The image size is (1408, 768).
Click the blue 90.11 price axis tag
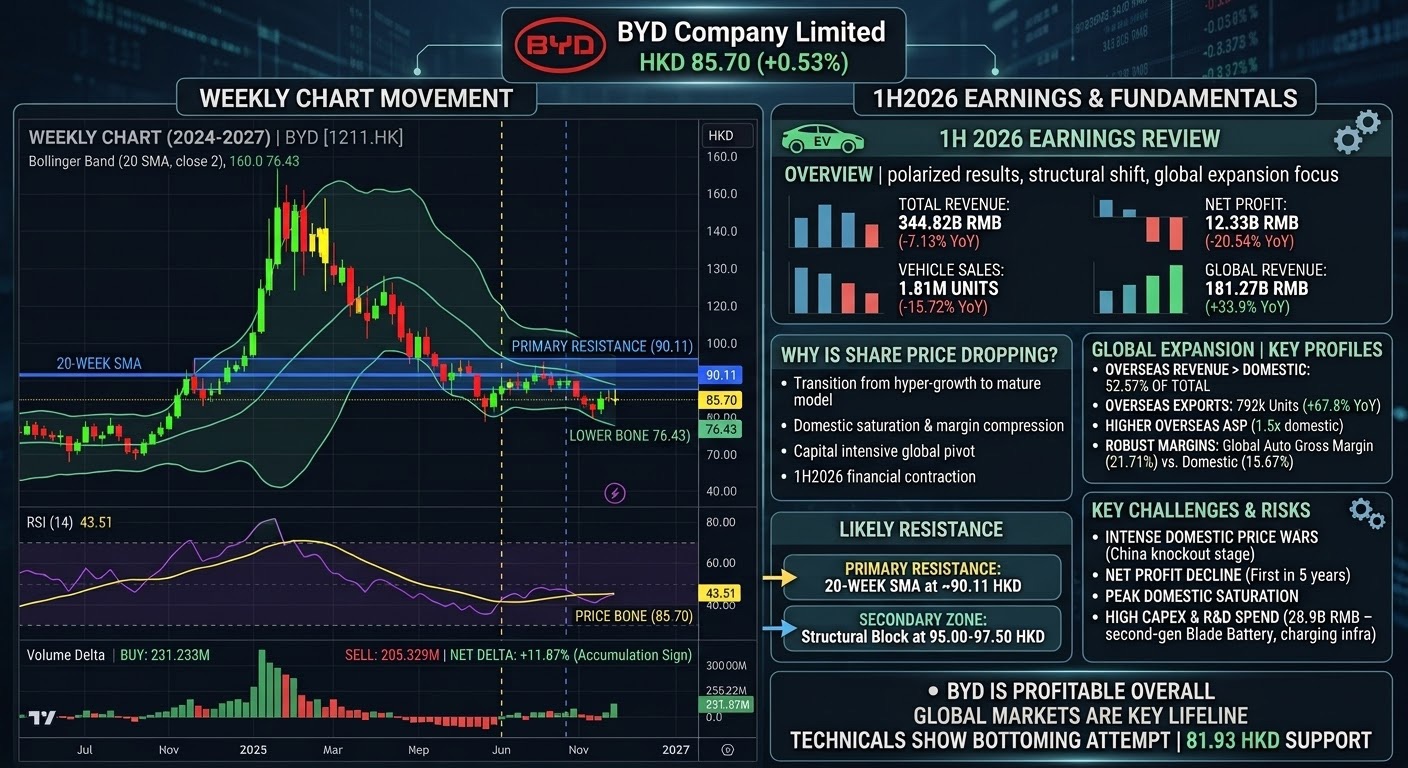(721, 375)
